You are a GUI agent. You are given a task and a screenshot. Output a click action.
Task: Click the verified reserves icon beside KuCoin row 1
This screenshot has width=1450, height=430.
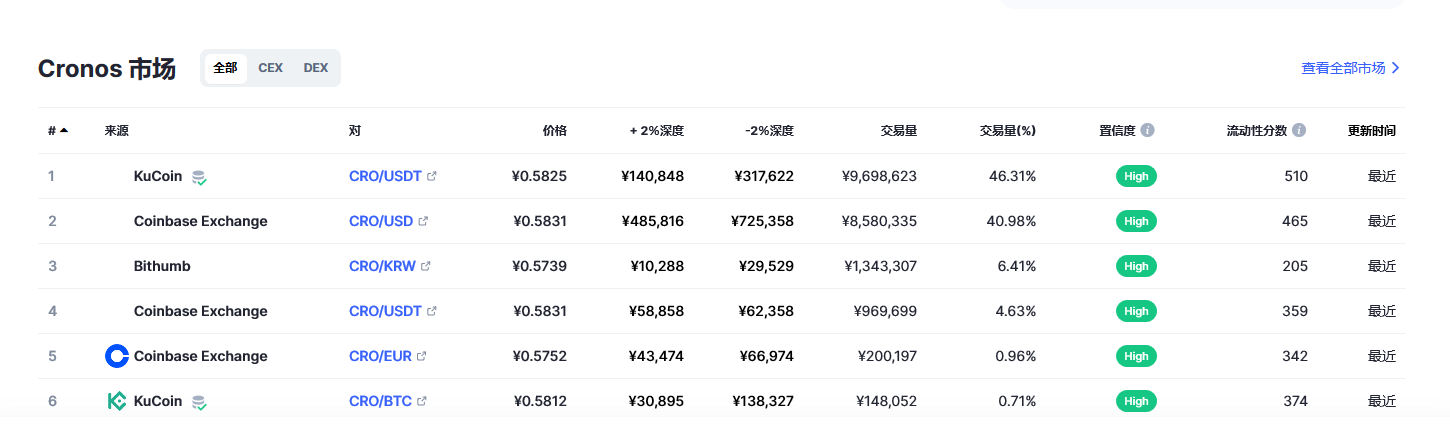coord(199,177)
